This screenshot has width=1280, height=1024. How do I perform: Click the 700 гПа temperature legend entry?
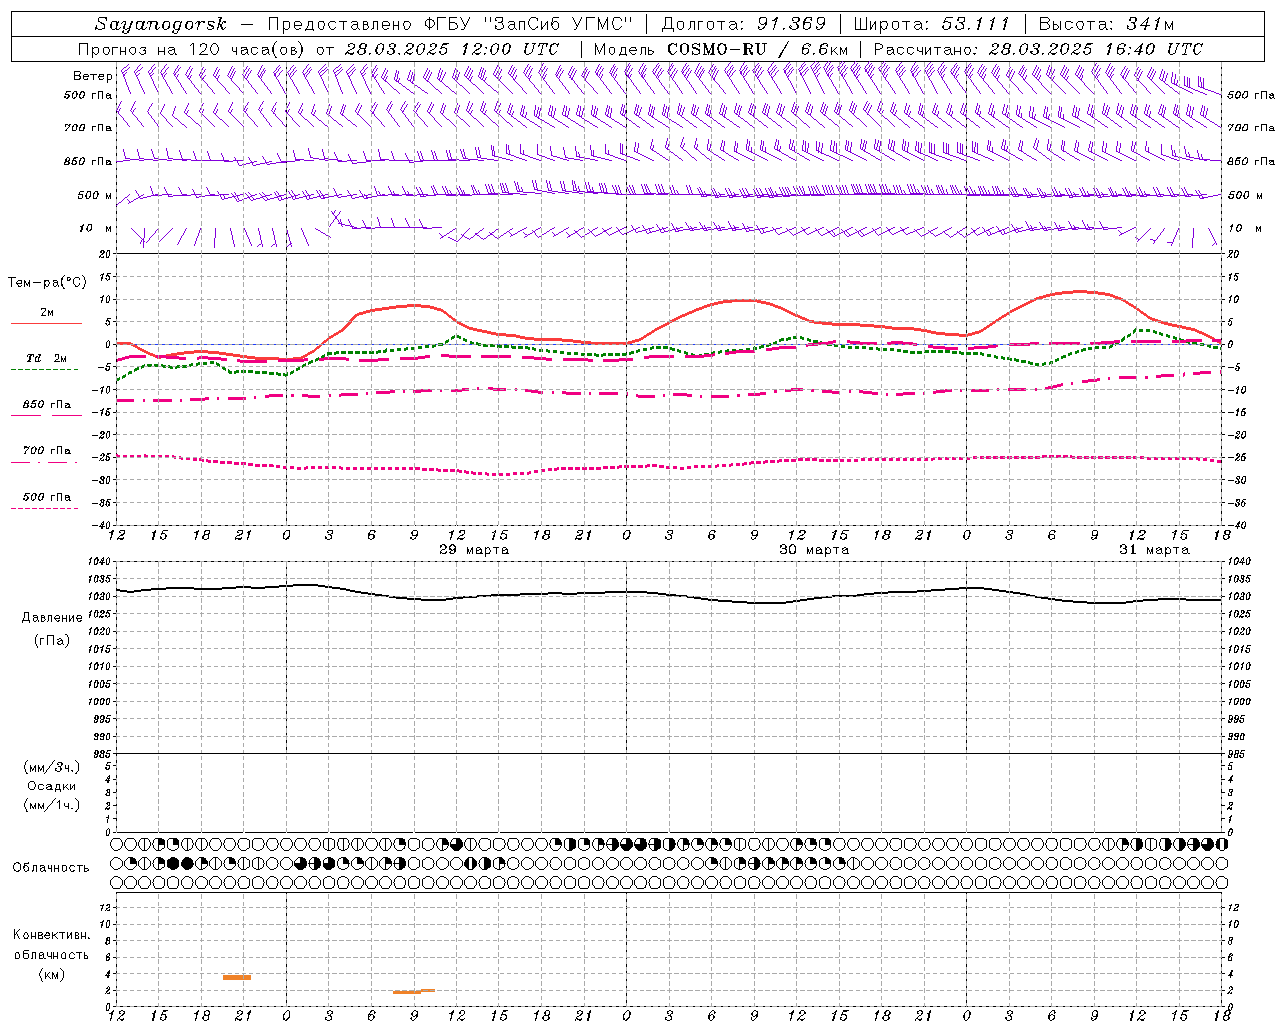click(x=46, y=451)
